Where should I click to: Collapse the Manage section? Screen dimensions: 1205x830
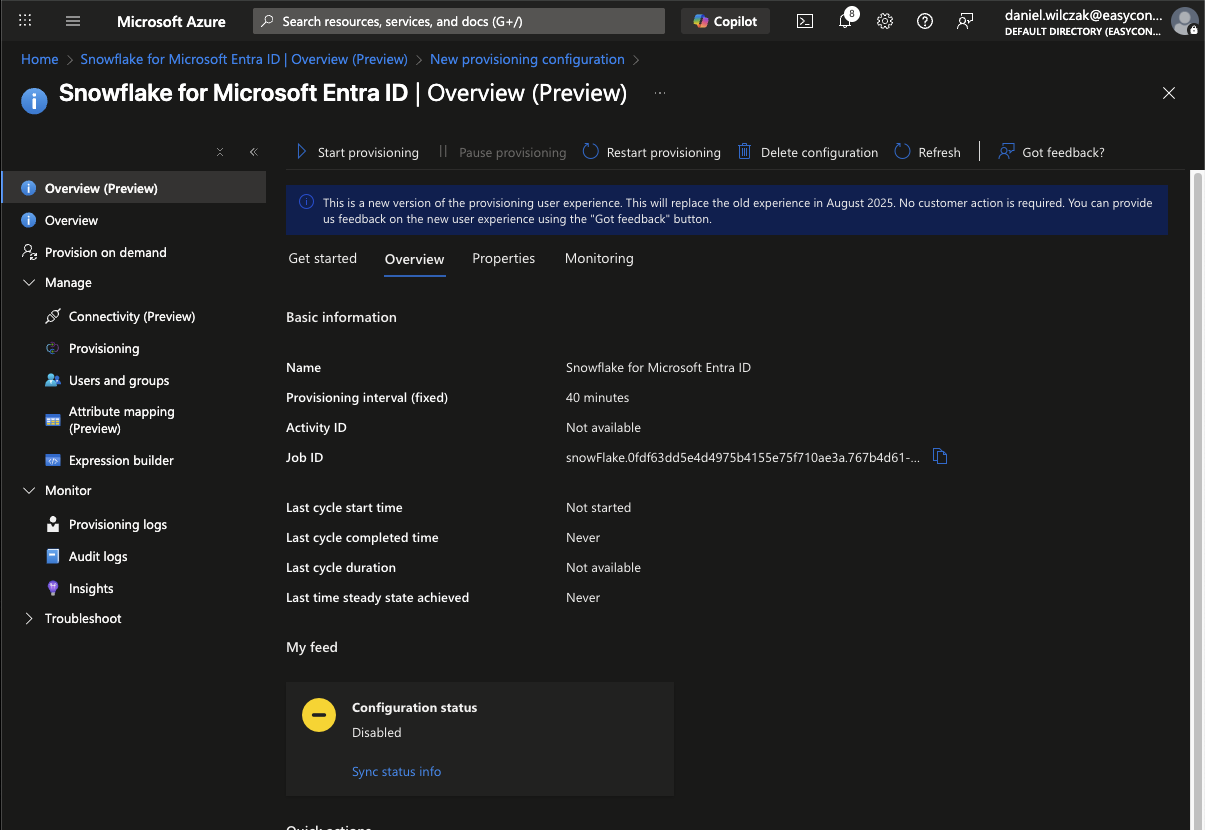pyautogui.click(x=28, y=283)
